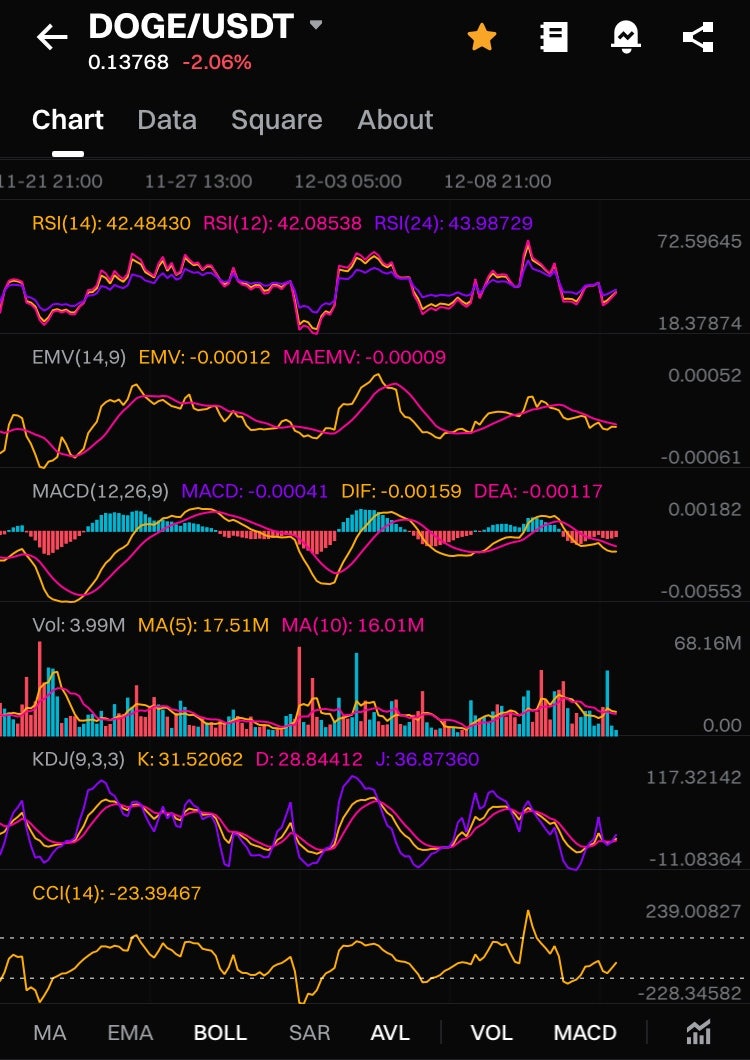
Task: Tap the MAEMV: -0.00009 value
Action: (x=365, y=357)
